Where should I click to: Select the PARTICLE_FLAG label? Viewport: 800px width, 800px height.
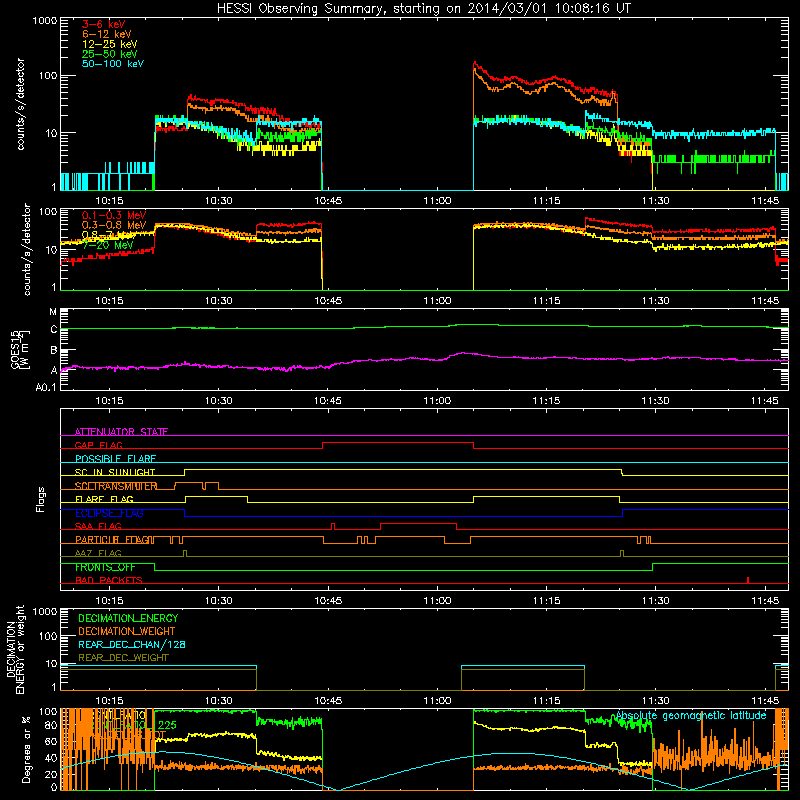(113, 539)
